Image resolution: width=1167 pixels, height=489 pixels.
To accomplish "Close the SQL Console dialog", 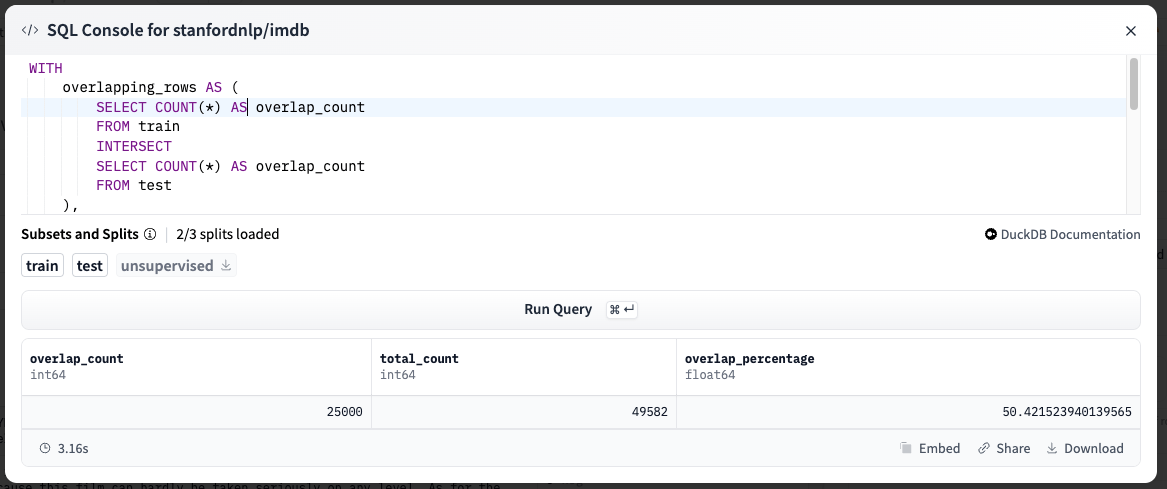I will pyautogui.click(x=1131, y=31).
